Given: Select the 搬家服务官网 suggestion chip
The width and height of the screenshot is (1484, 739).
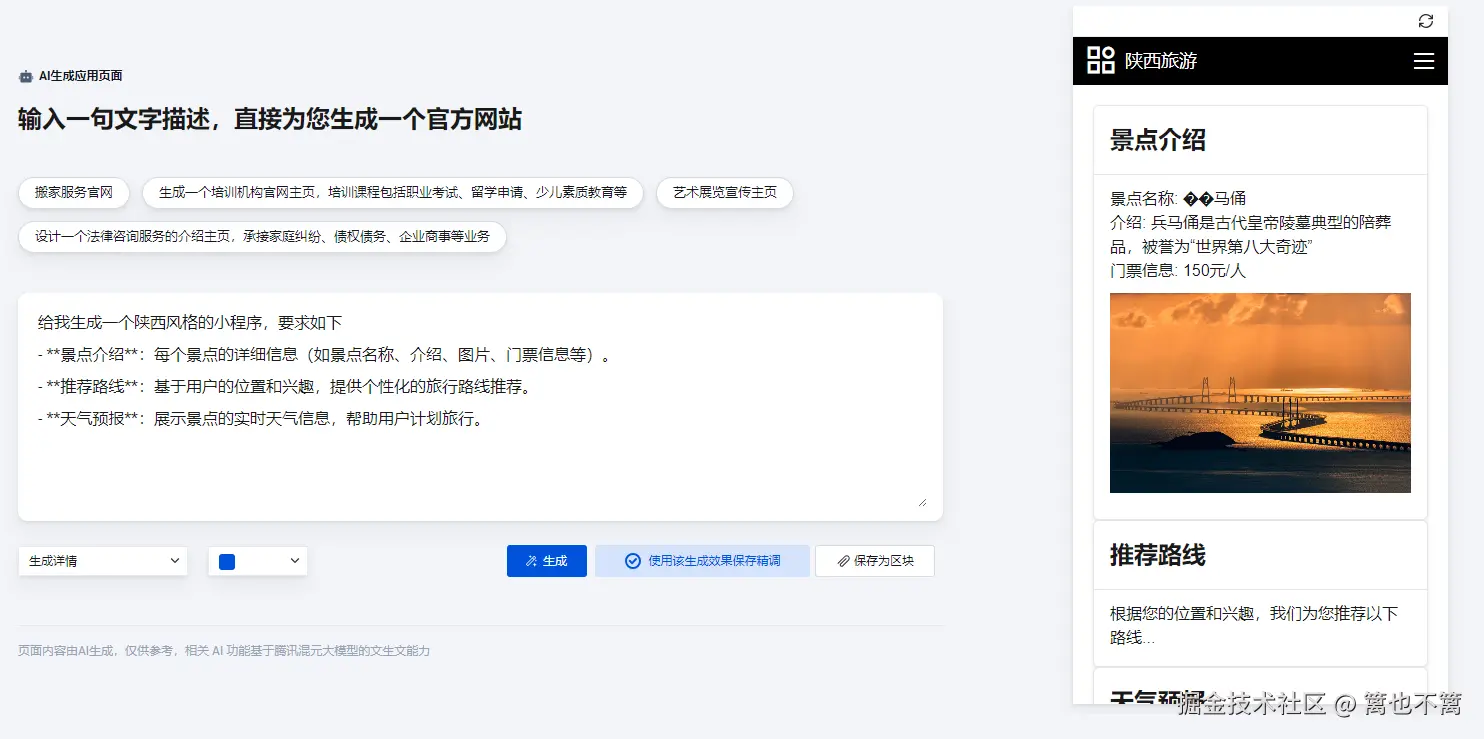Looking at the screenshot, I should (74, 192).
